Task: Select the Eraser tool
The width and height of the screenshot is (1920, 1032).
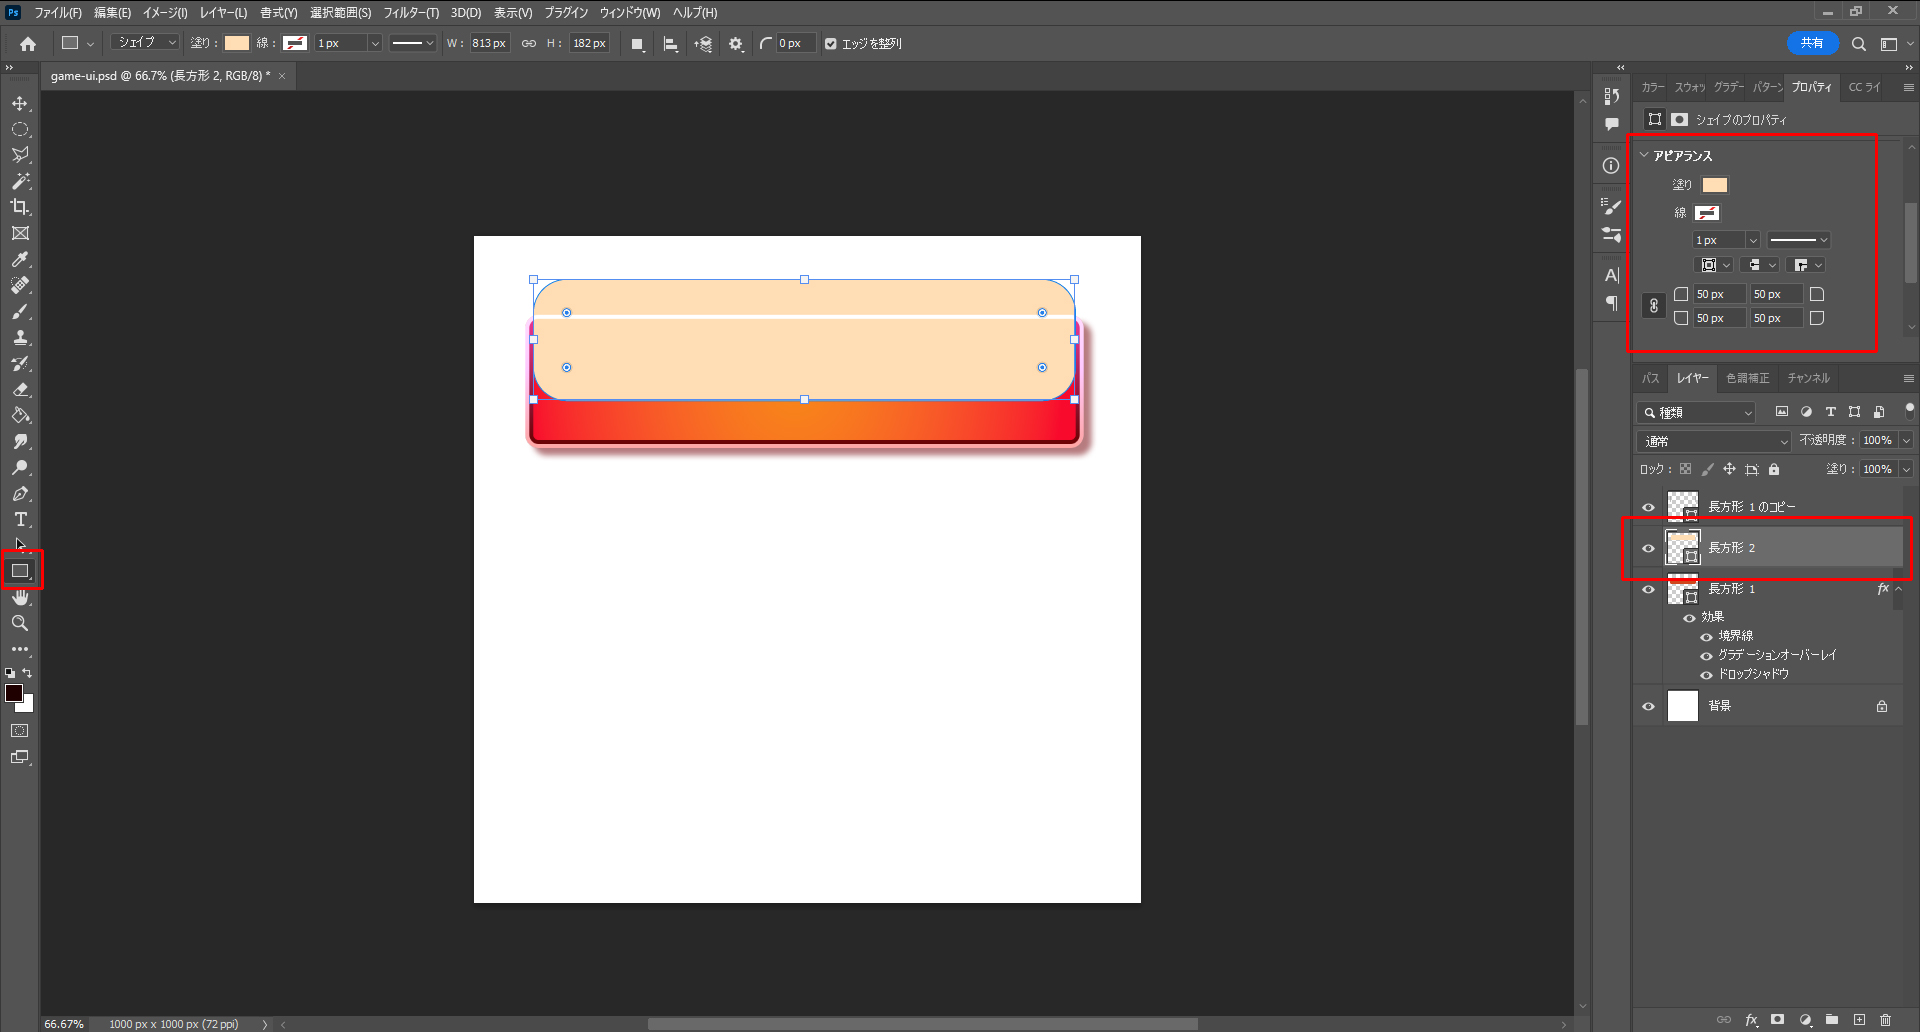Action: [x=20, y=390]
